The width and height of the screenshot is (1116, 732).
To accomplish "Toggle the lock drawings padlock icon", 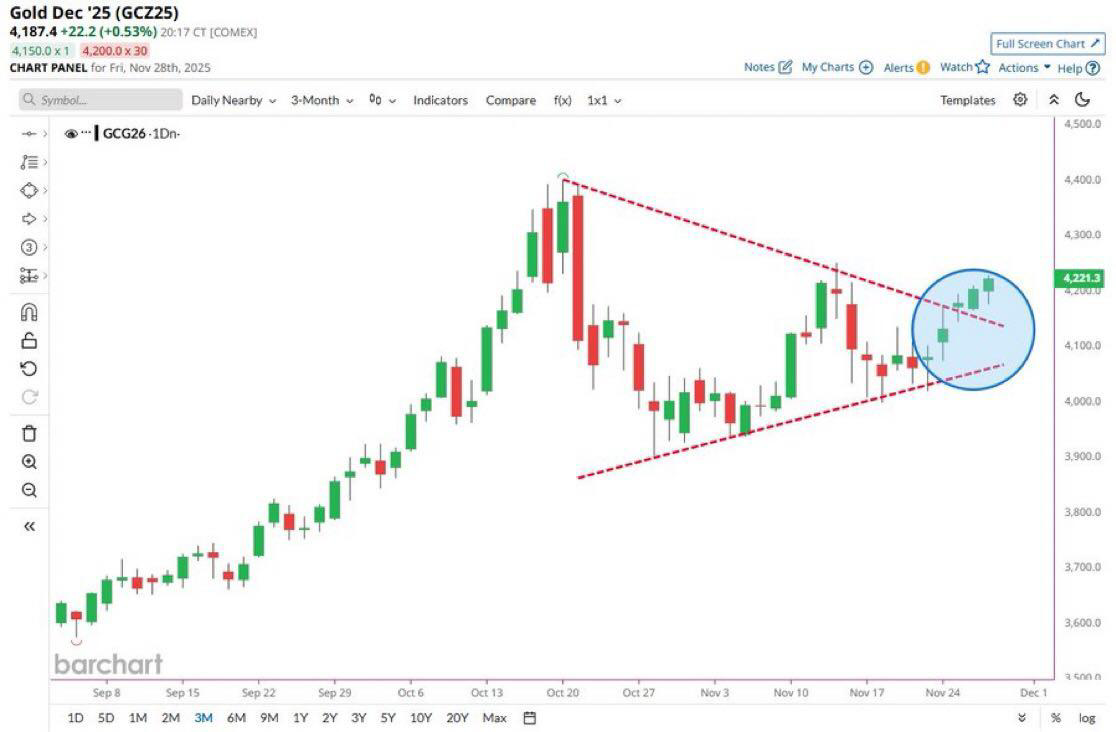I will pyautogui.click(x=29, y=340).
